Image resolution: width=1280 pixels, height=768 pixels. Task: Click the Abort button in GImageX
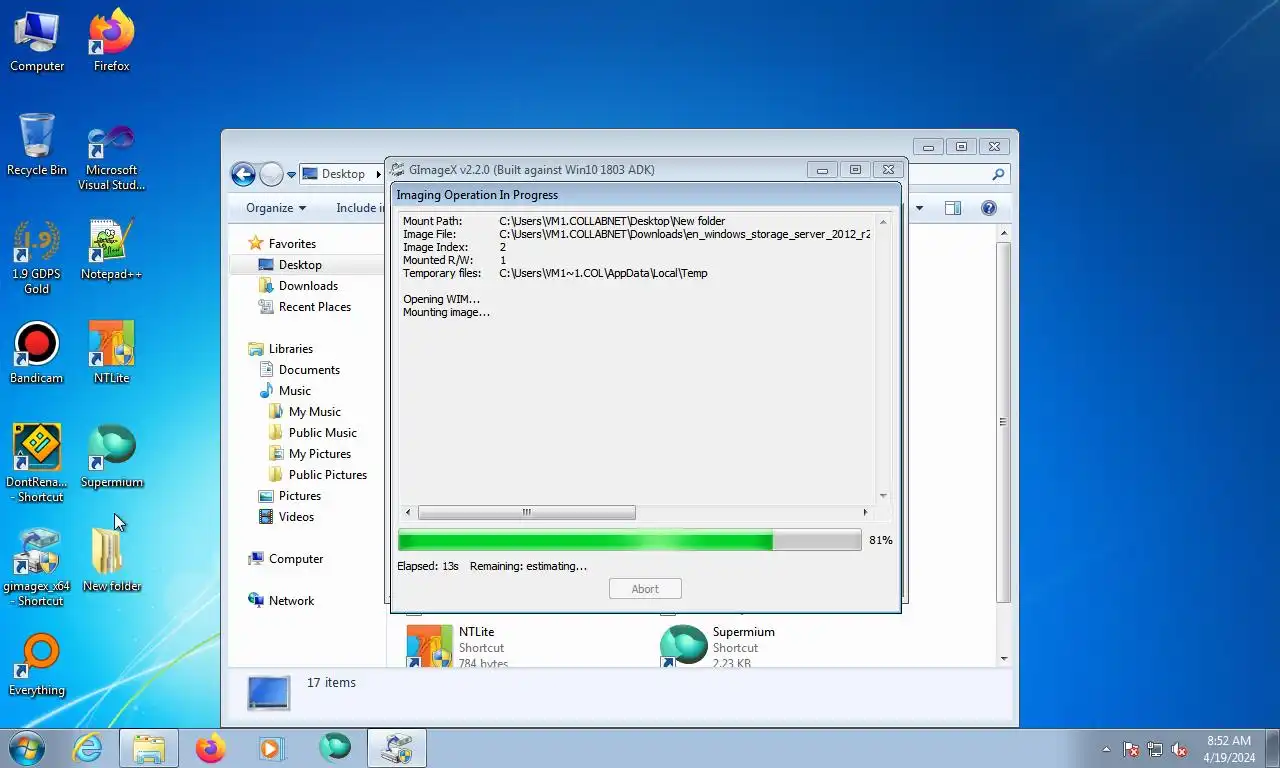tap(645, 589)
